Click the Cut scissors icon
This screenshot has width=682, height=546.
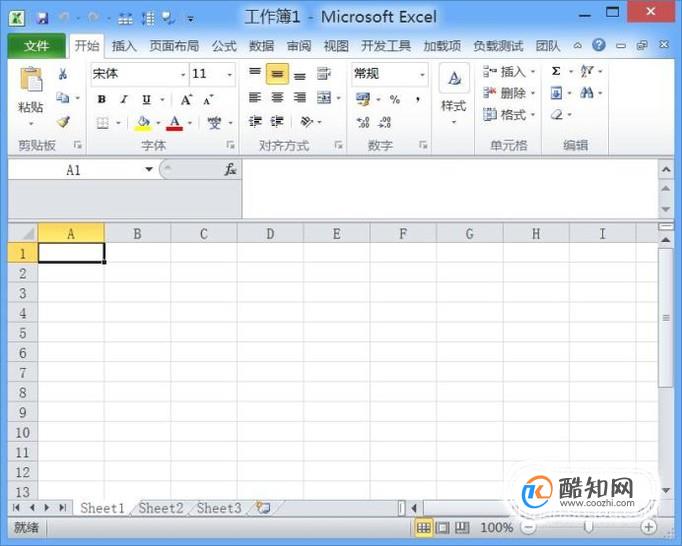[x=63, y=74]
